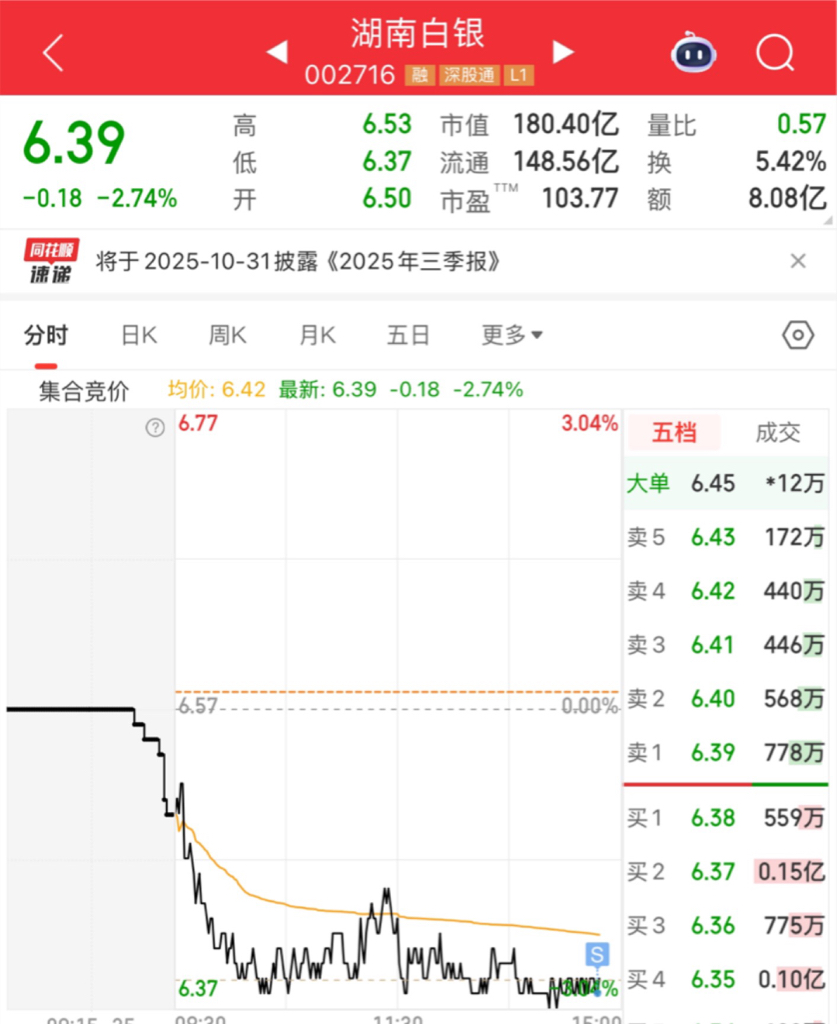
Task: Open chart settings hexagon icon
Action: 798,336
